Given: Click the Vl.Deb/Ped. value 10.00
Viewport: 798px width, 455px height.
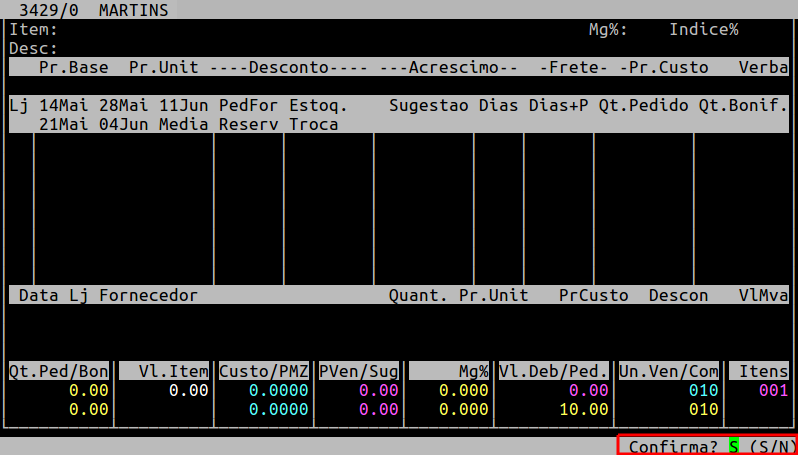Looking at the screenshot, I should pos(584,409).
